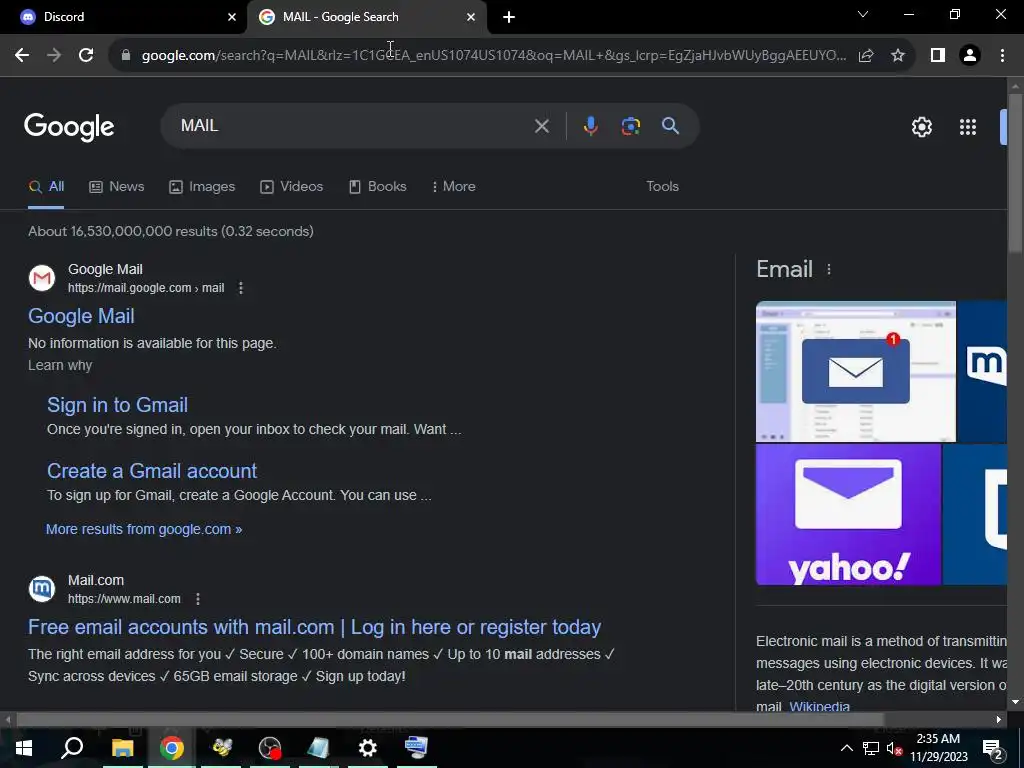The height and width of the screenshot is (768, 1024).
Task: Open the Windows Start menu
Action: [24, 748]
